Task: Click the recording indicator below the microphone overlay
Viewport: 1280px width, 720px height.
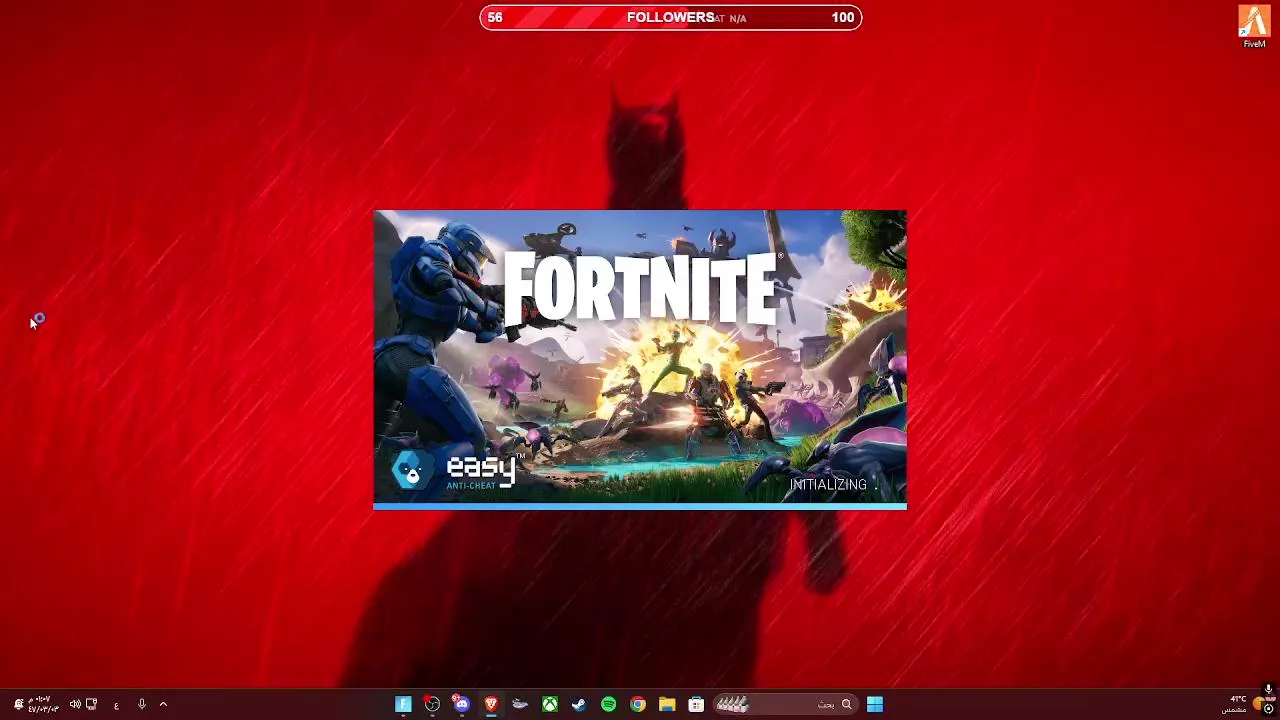Action: (x=1268, y=709)
